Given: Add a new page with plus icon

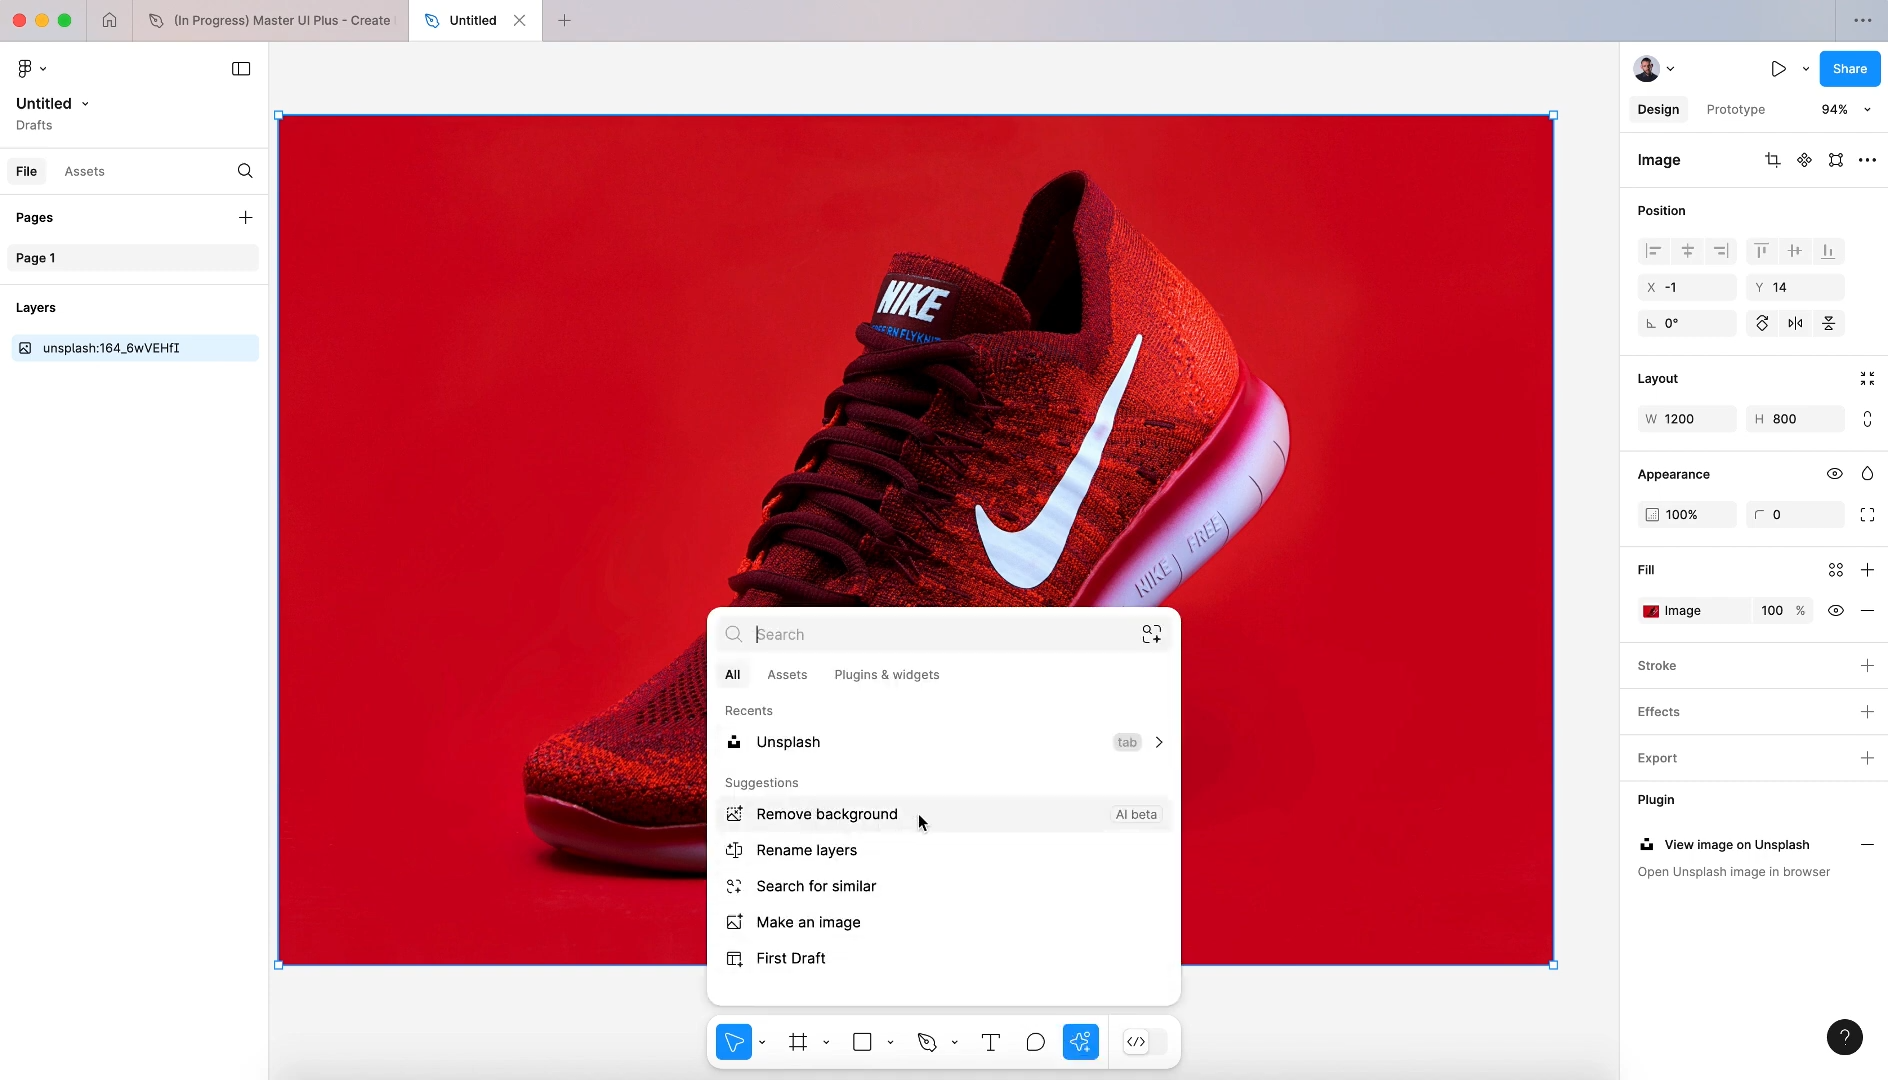Looking at the screenshot, I should (x=245, y=217).
